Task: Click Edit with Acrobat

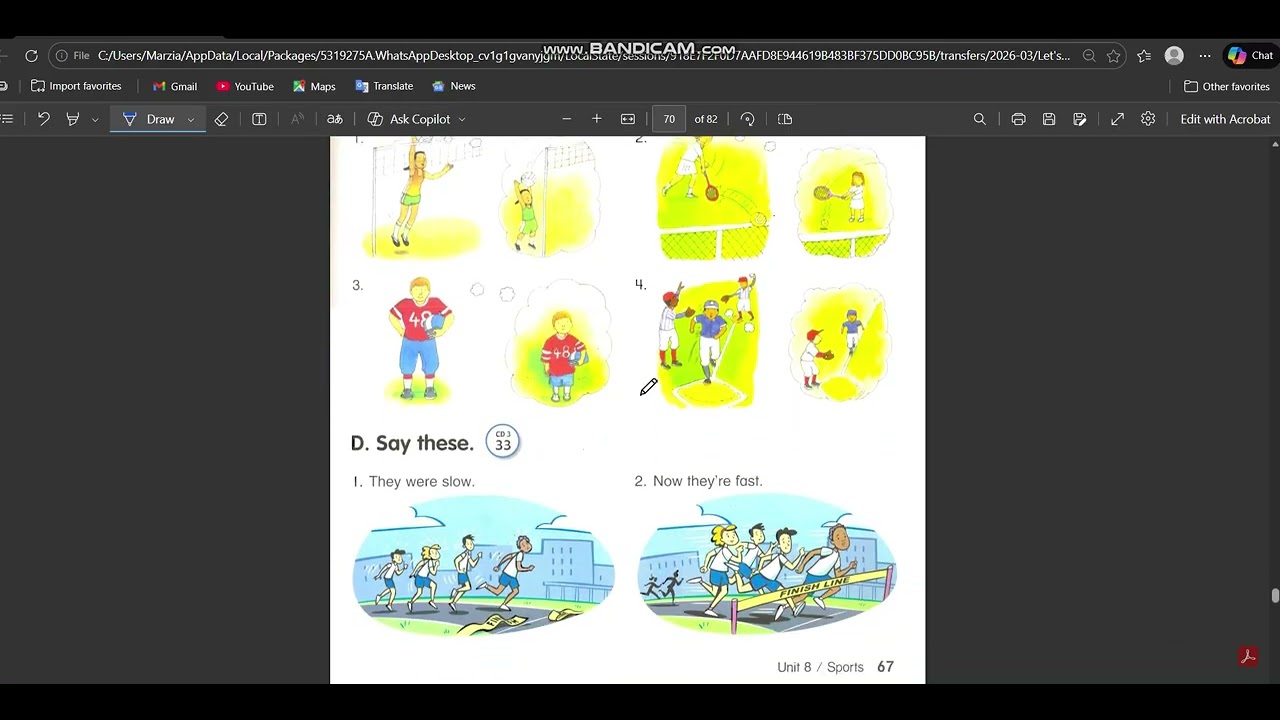Action: [x=1225, y=119]
